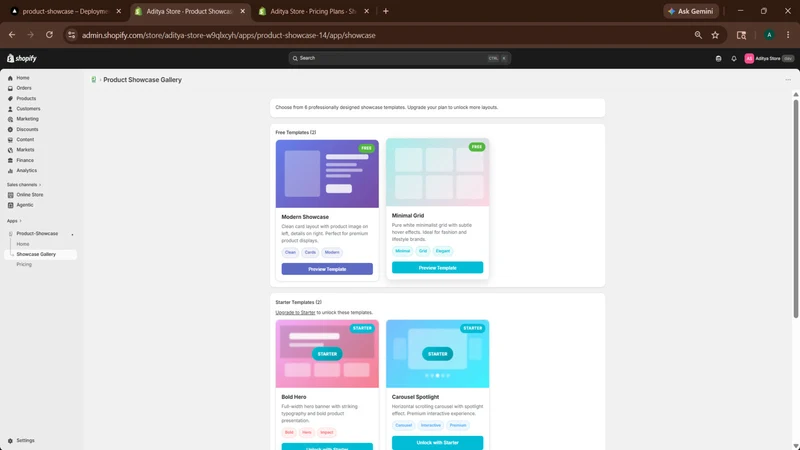Open Finance section

pyautogui.click(x=24, y=160)
